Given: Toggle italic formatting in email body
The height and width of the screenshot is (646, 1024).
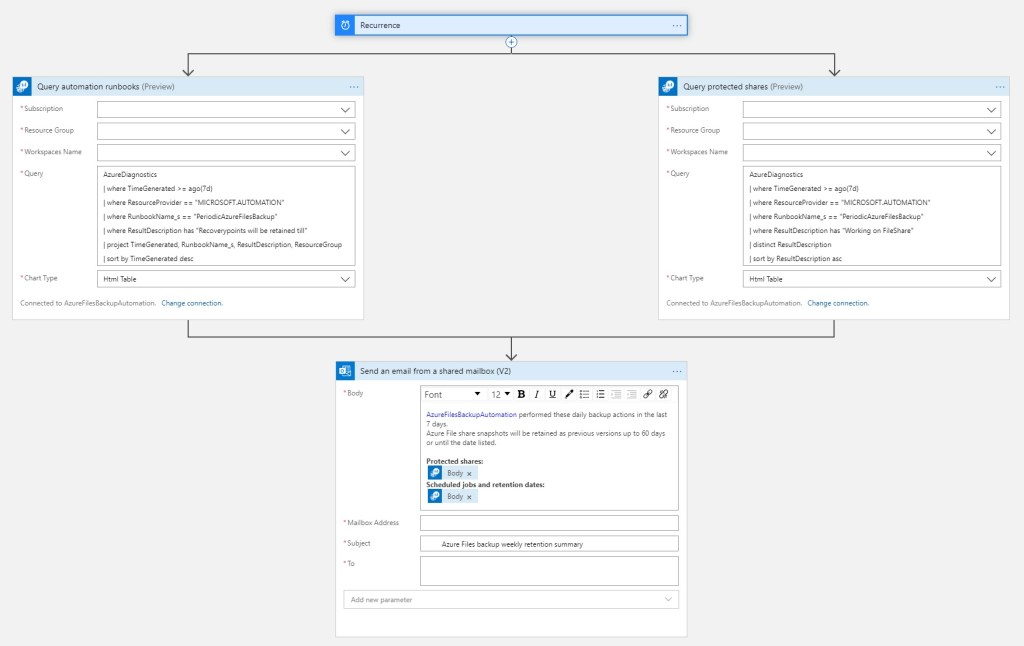Looking at the screenshot, I should pyautogui.click(x=537, y=394).
